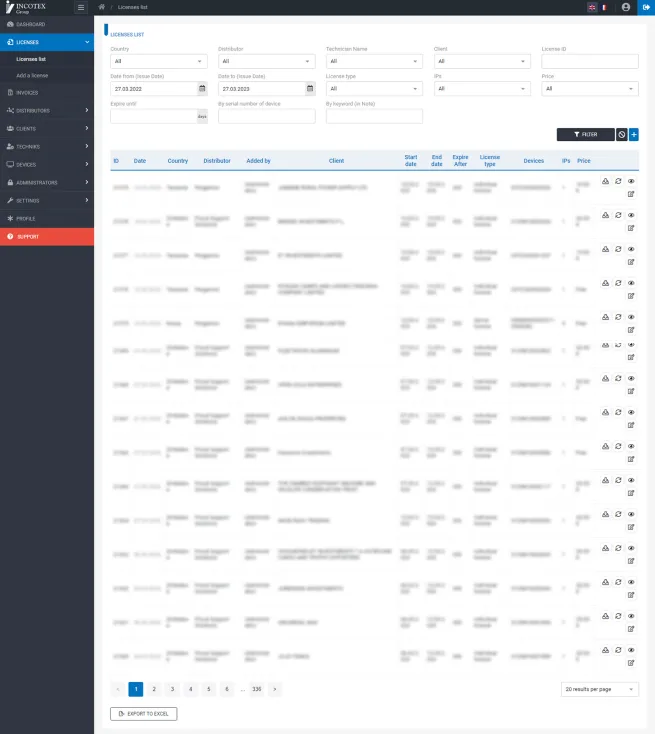655x734 pixels.
Task: Go to home via breadcrumb house icon
Action: pos(102,7)
